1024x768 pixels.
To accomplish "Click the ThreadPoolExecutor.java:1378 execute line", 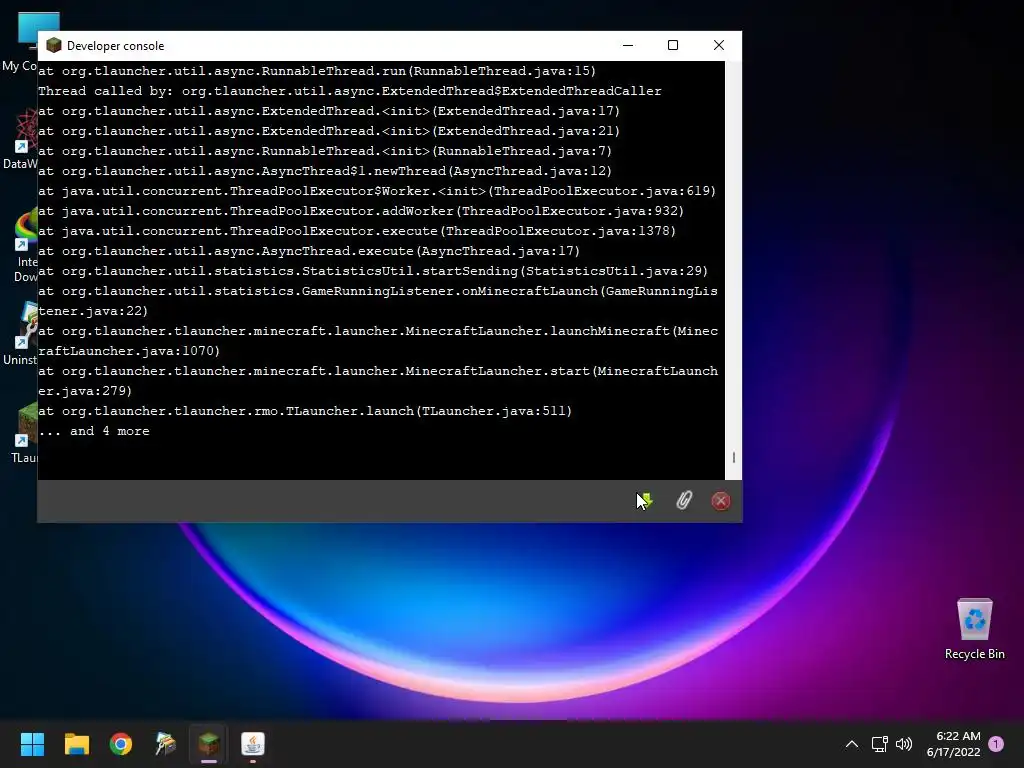I will 357,231.
